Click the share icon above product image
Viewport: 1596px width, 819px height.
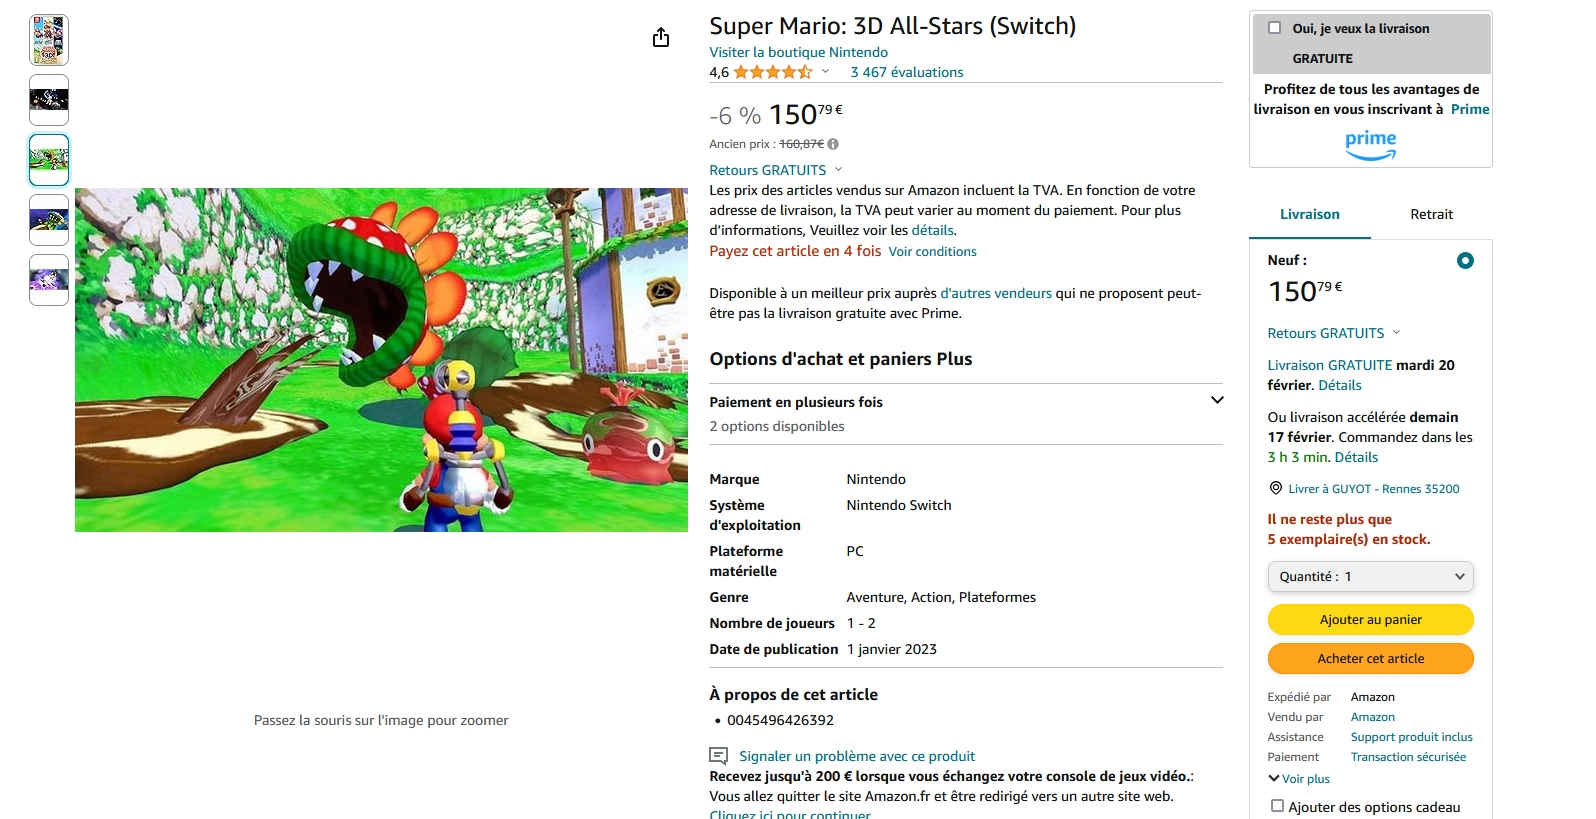[661, 38]
